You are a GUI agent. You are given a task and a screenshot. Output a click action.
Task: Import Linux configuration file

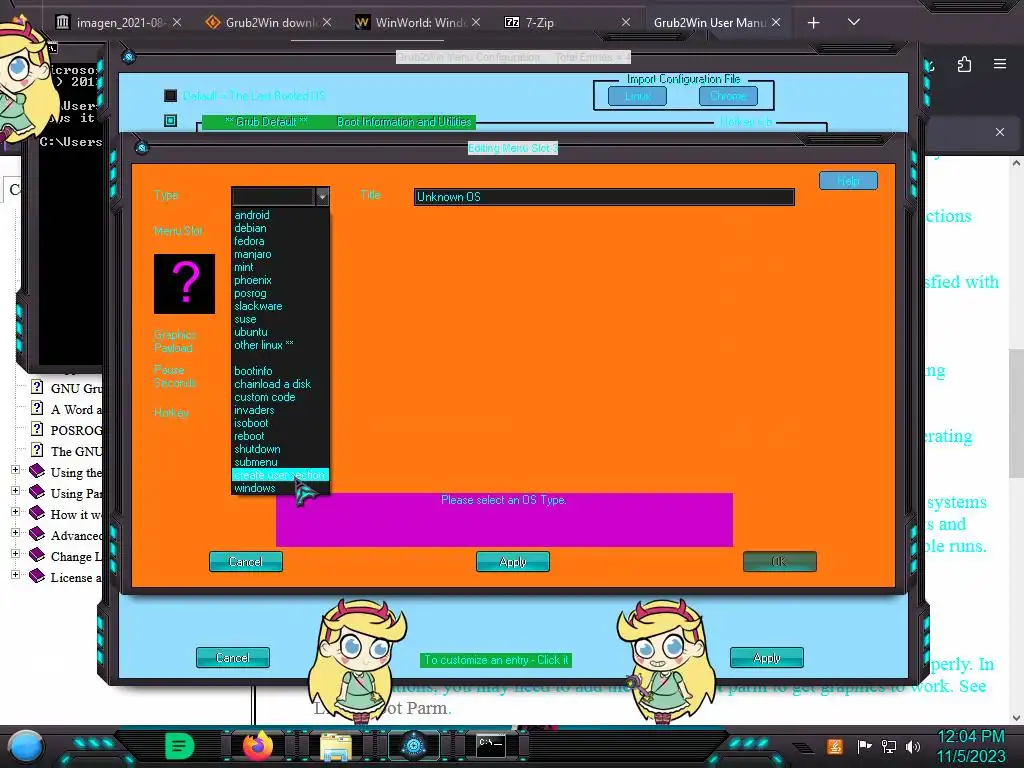[637, 96]
